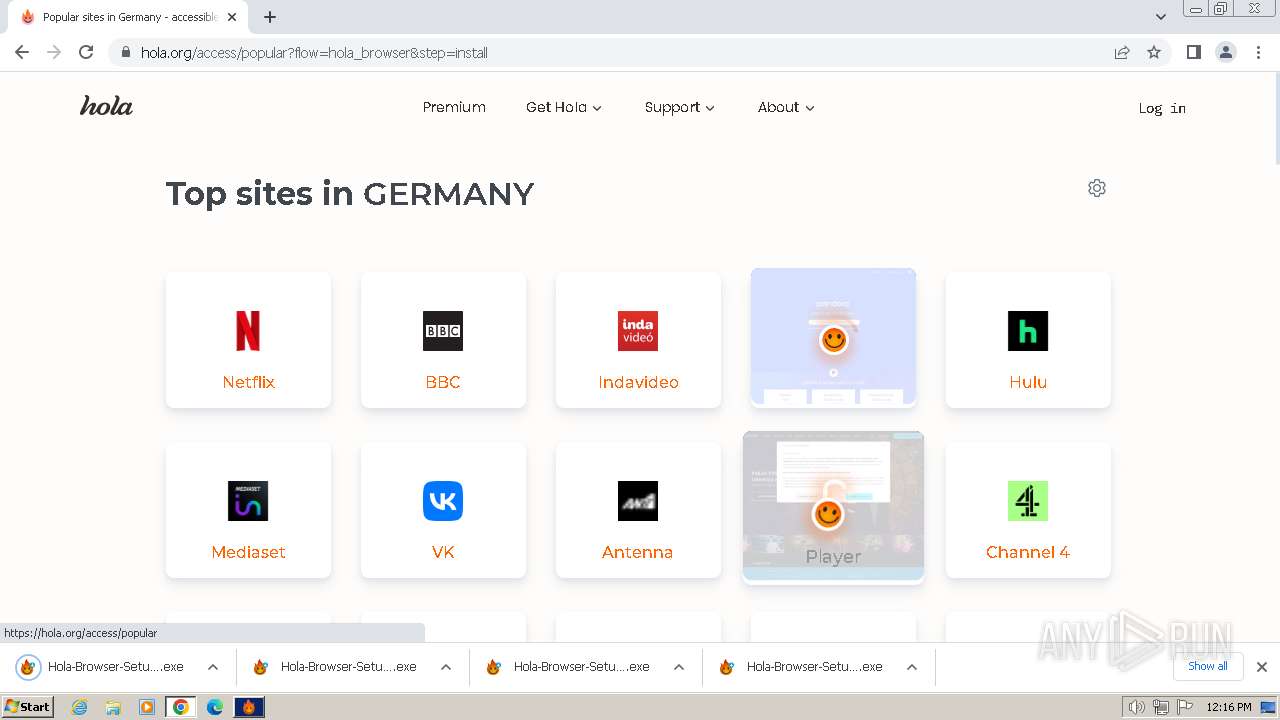Image resolution: width=1280 pixels, height=720 pixels.
Task: Open the system volume control
Action: coord(1137,707)
